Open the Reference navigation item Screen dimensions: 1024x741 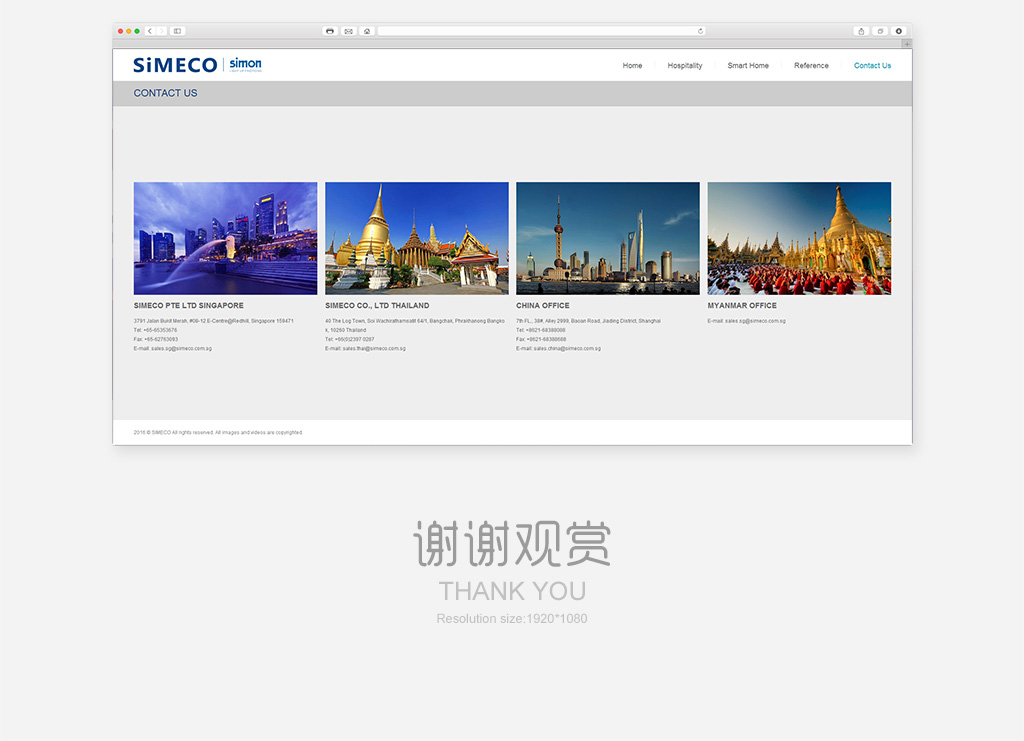(x=811, y=66)
